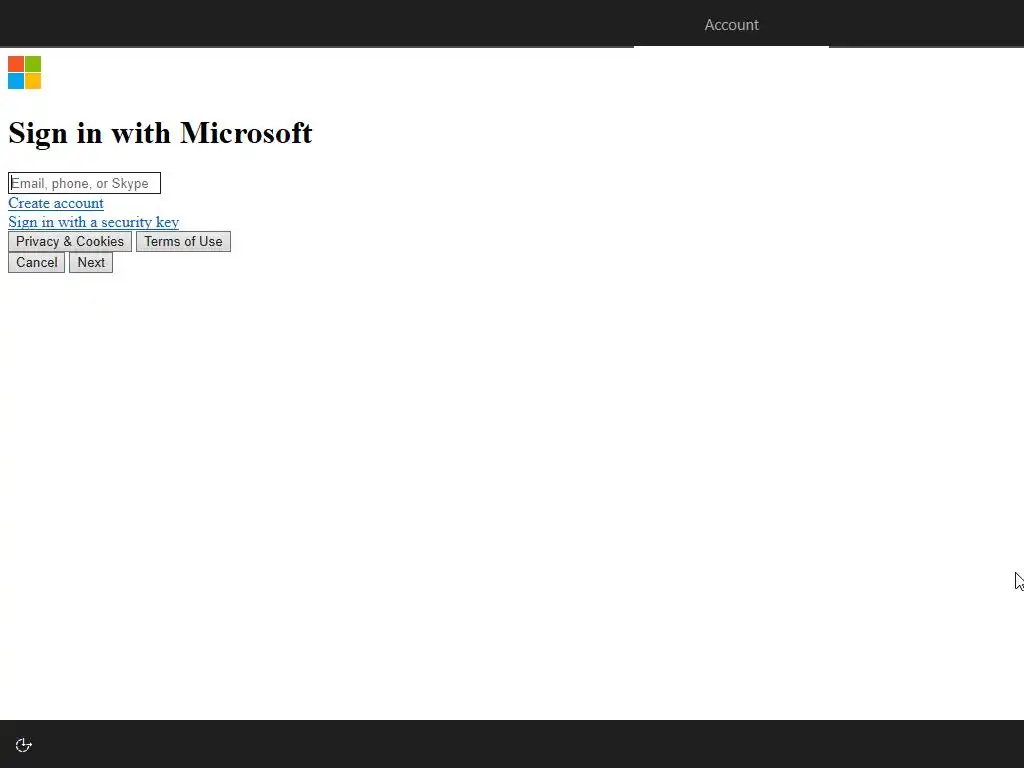Viewport: 1024px width, 768px height.
Task: Click the Sign in with Microsoft heading
Action: pos(160,133)
